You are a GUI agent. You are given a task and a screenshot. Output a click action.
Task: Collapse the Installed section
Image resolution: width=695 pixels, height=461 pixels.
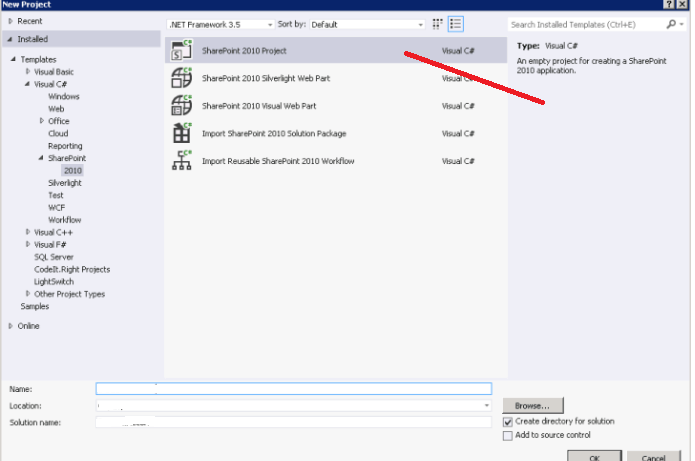click(10, 39)
